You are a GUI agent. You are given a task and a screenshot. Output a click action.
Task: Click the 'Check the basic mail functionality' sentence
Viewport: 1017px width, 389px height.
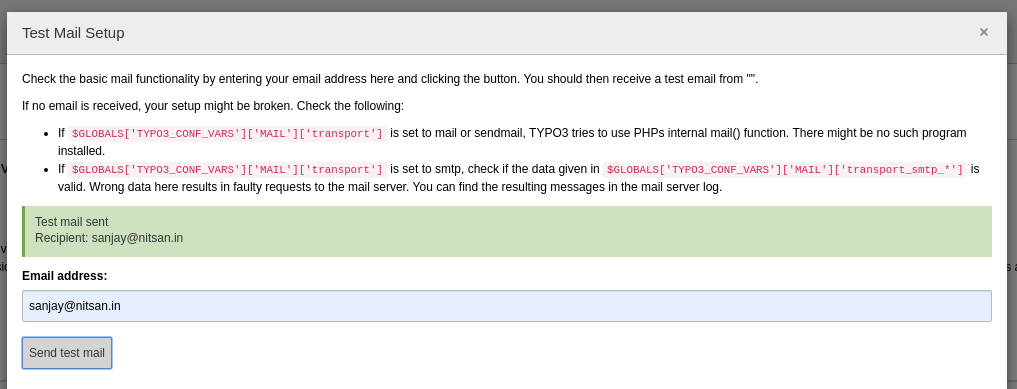pos(390,79)
